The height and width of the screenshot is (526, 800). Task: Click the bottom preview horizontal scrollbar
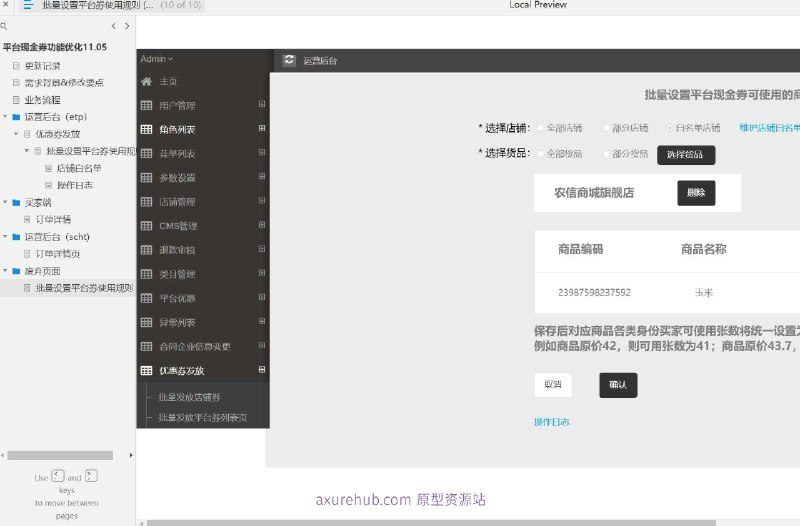(431, 523)
